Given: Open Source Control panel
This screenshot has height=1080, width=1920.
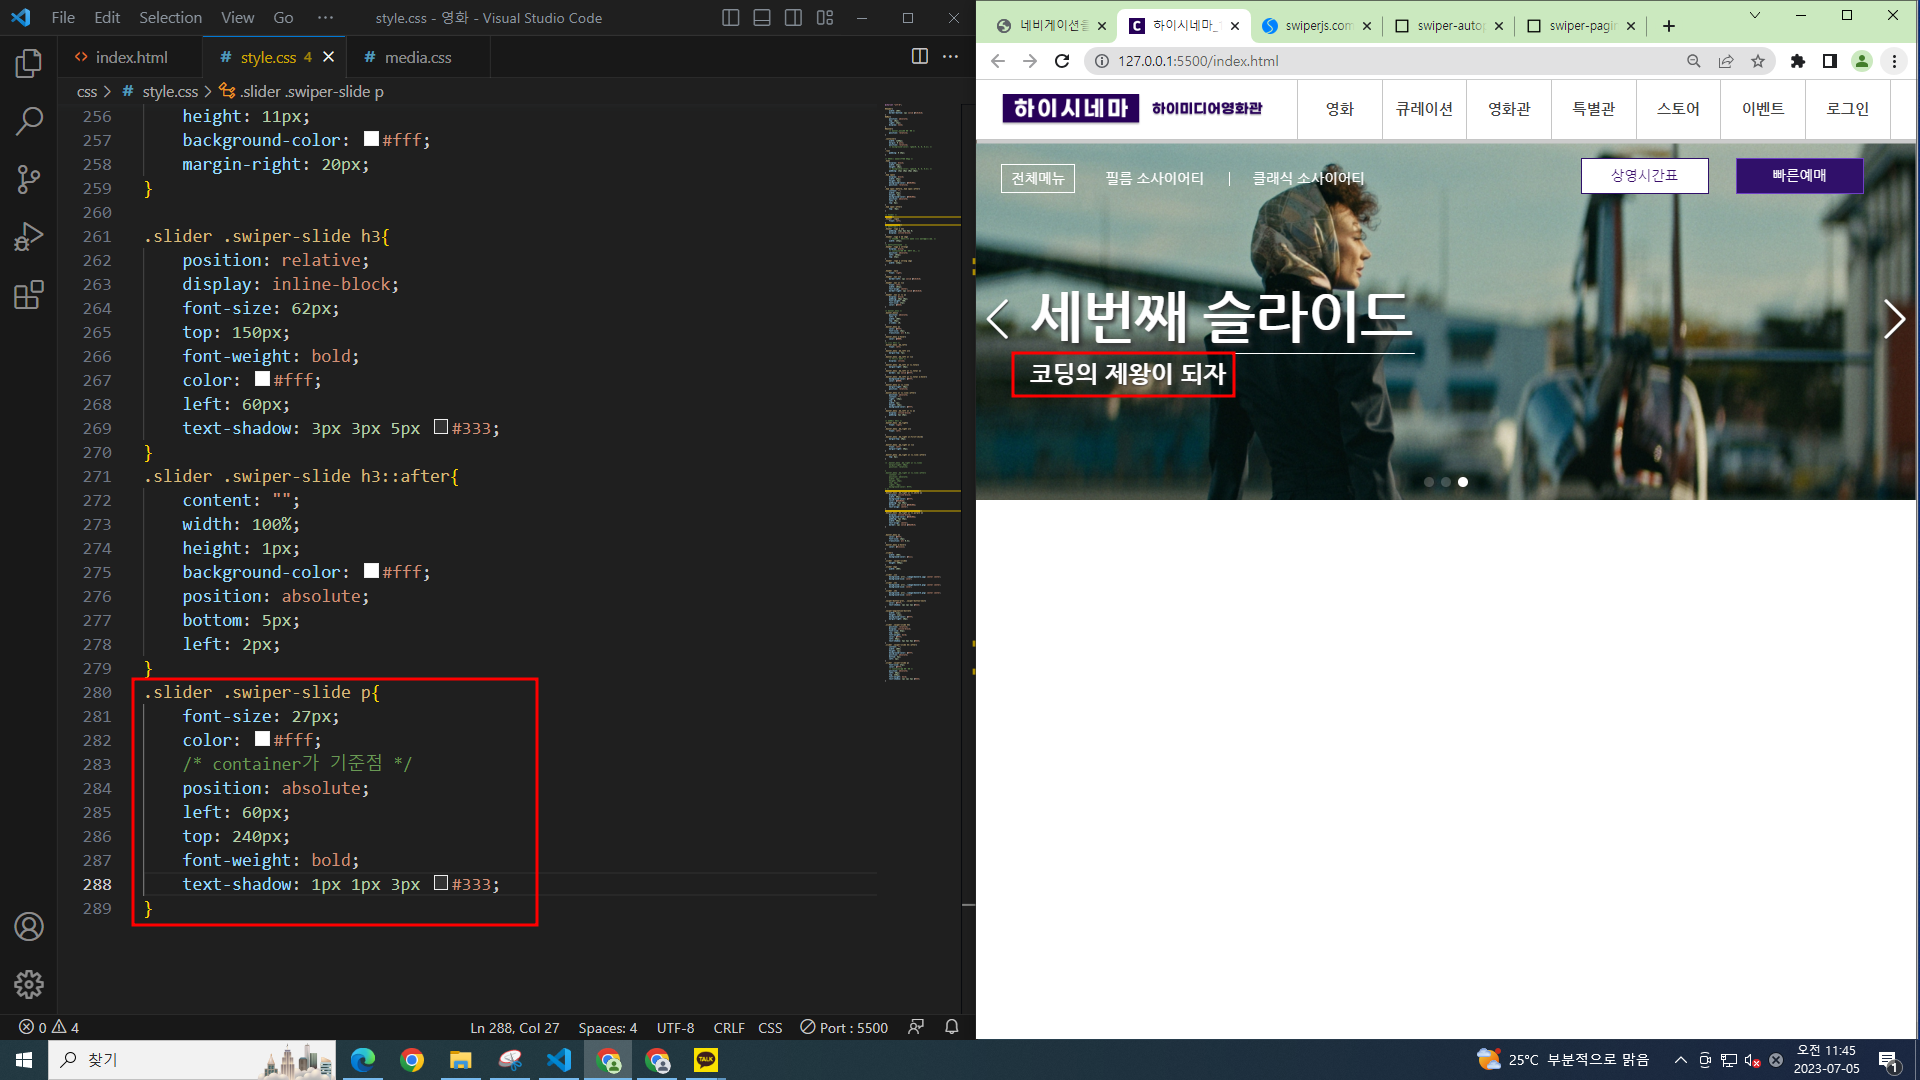Looking at the screenshot, I should (29, 179).
